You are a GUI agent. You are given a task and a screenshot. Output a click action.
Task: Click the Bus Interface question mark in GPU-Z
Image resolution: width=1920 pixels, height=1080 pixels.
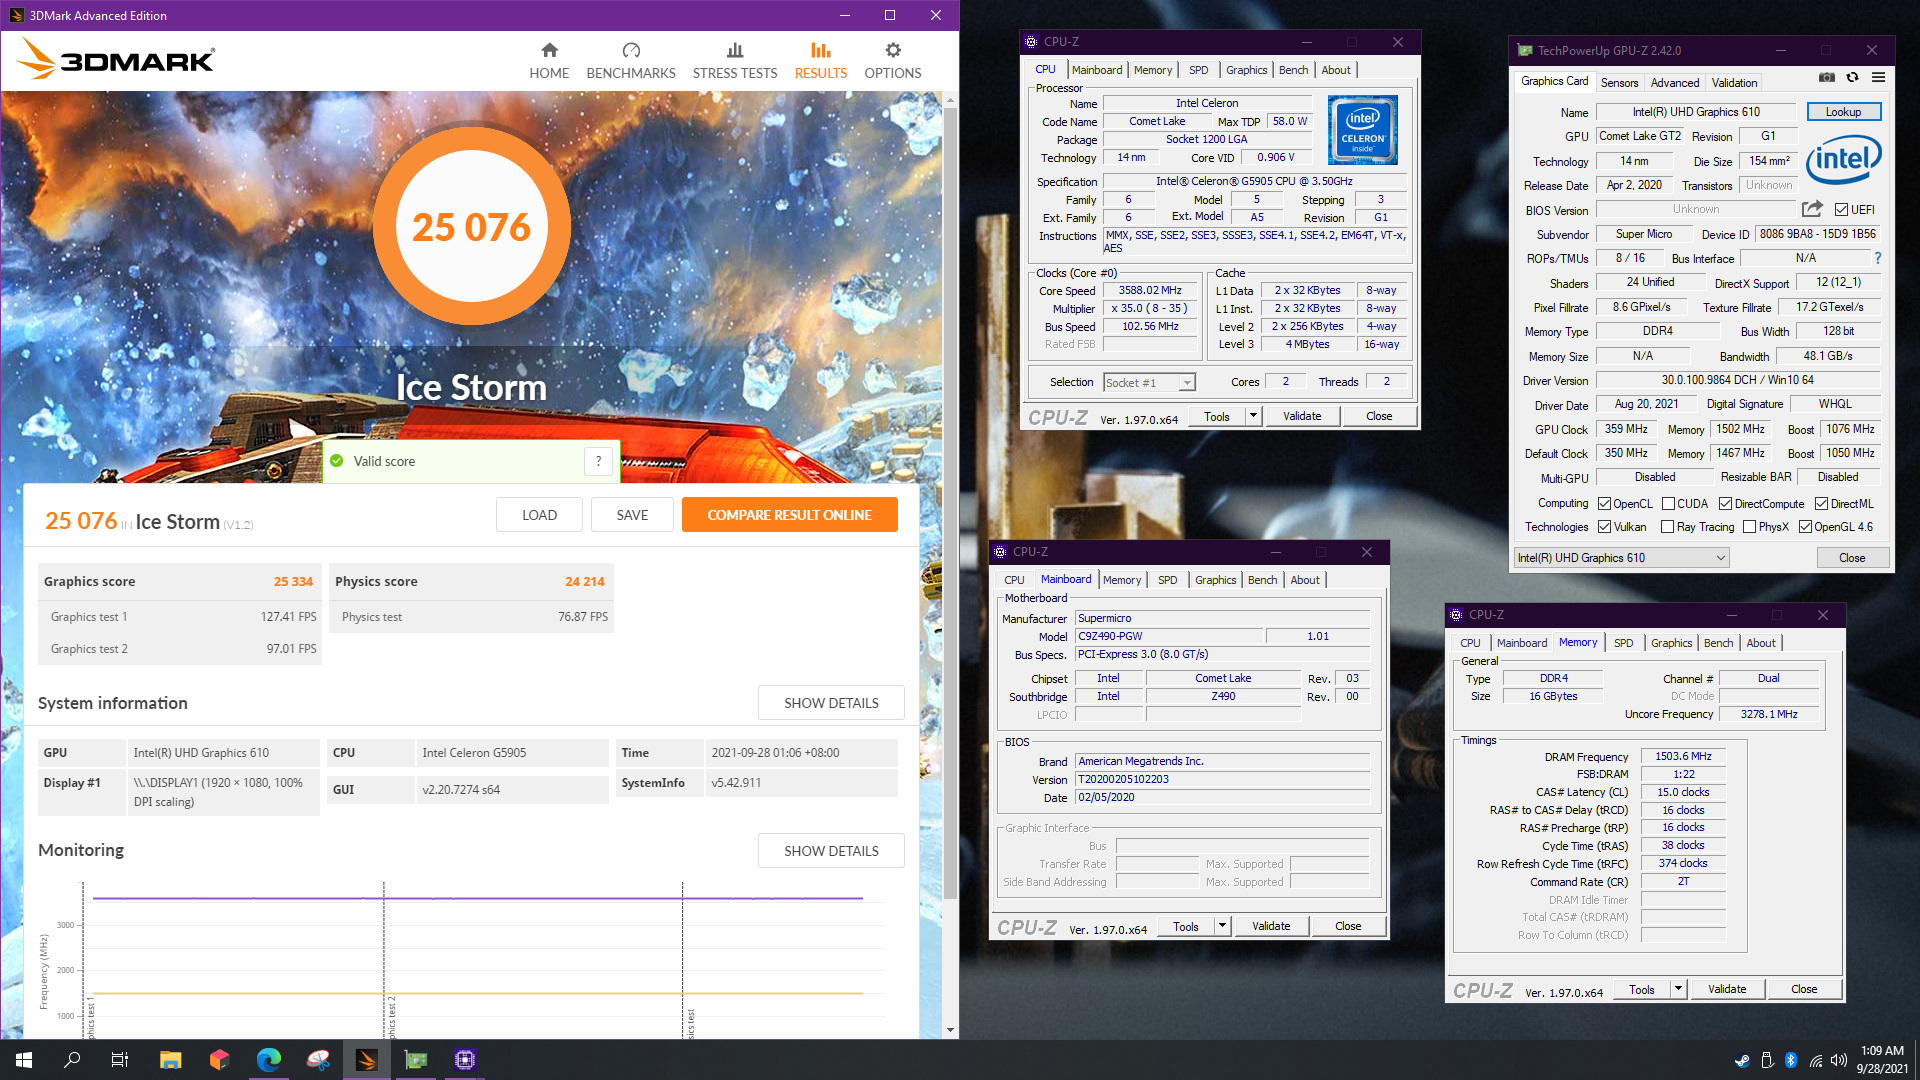(1877, 258)
